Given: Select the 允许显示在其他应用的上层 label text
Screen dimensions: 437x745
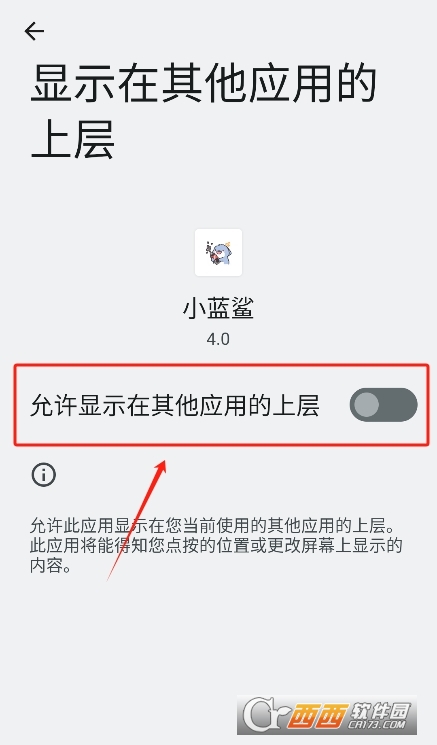Looking at the screenshot, I should coord(175,405).
